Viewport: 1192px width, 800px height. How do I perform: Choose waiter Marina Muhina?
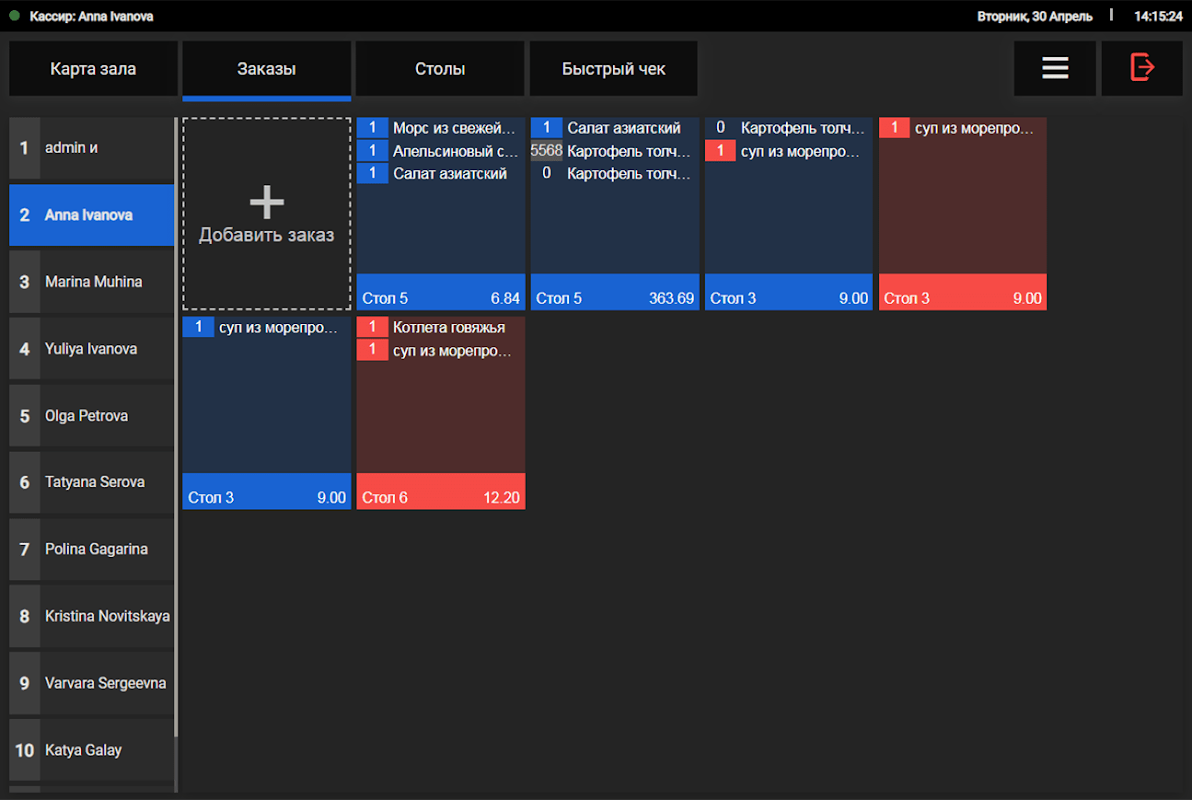(92, 281)
